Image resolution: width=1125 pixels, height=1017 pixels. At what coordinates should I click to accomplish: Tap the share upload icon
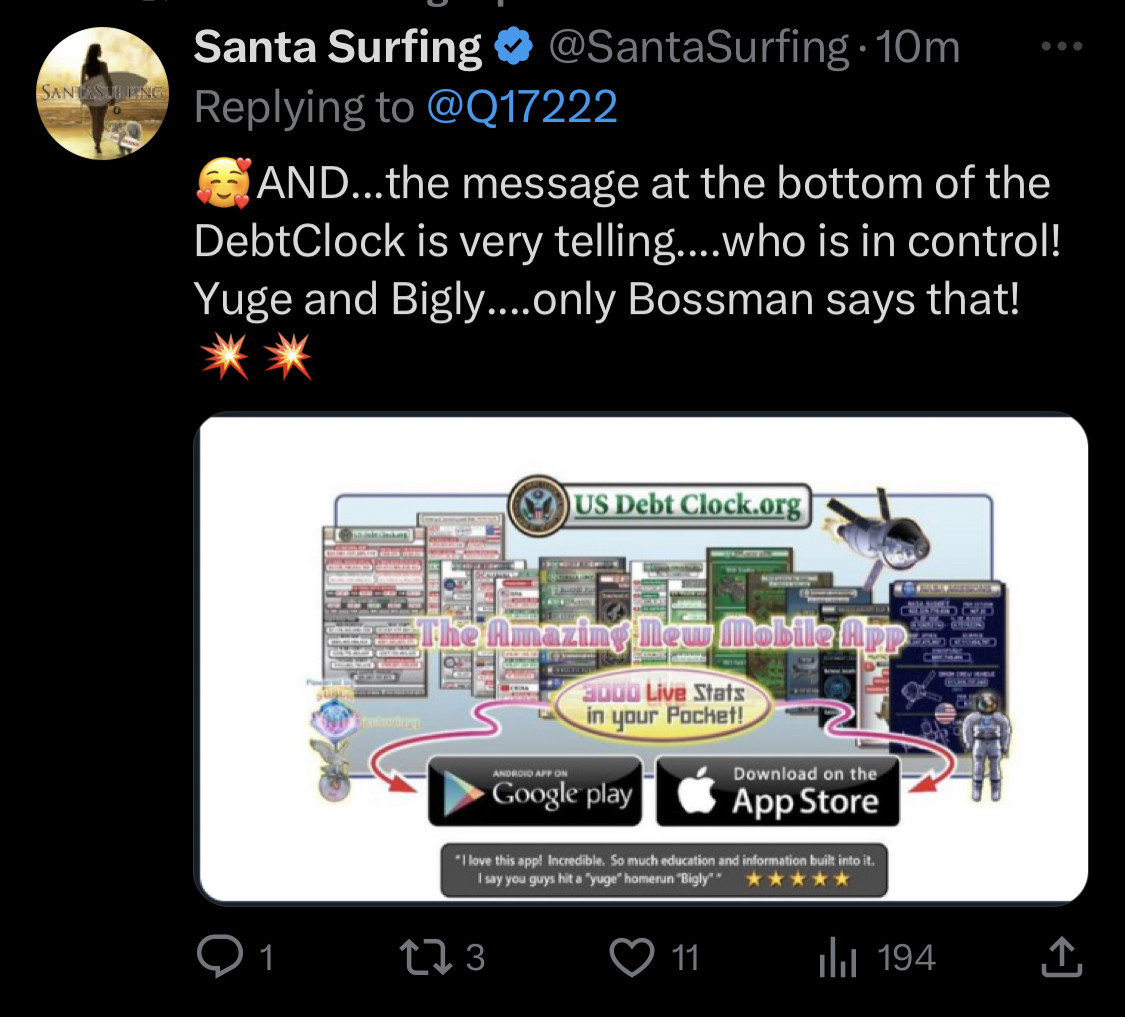[x=1061, y=957]
